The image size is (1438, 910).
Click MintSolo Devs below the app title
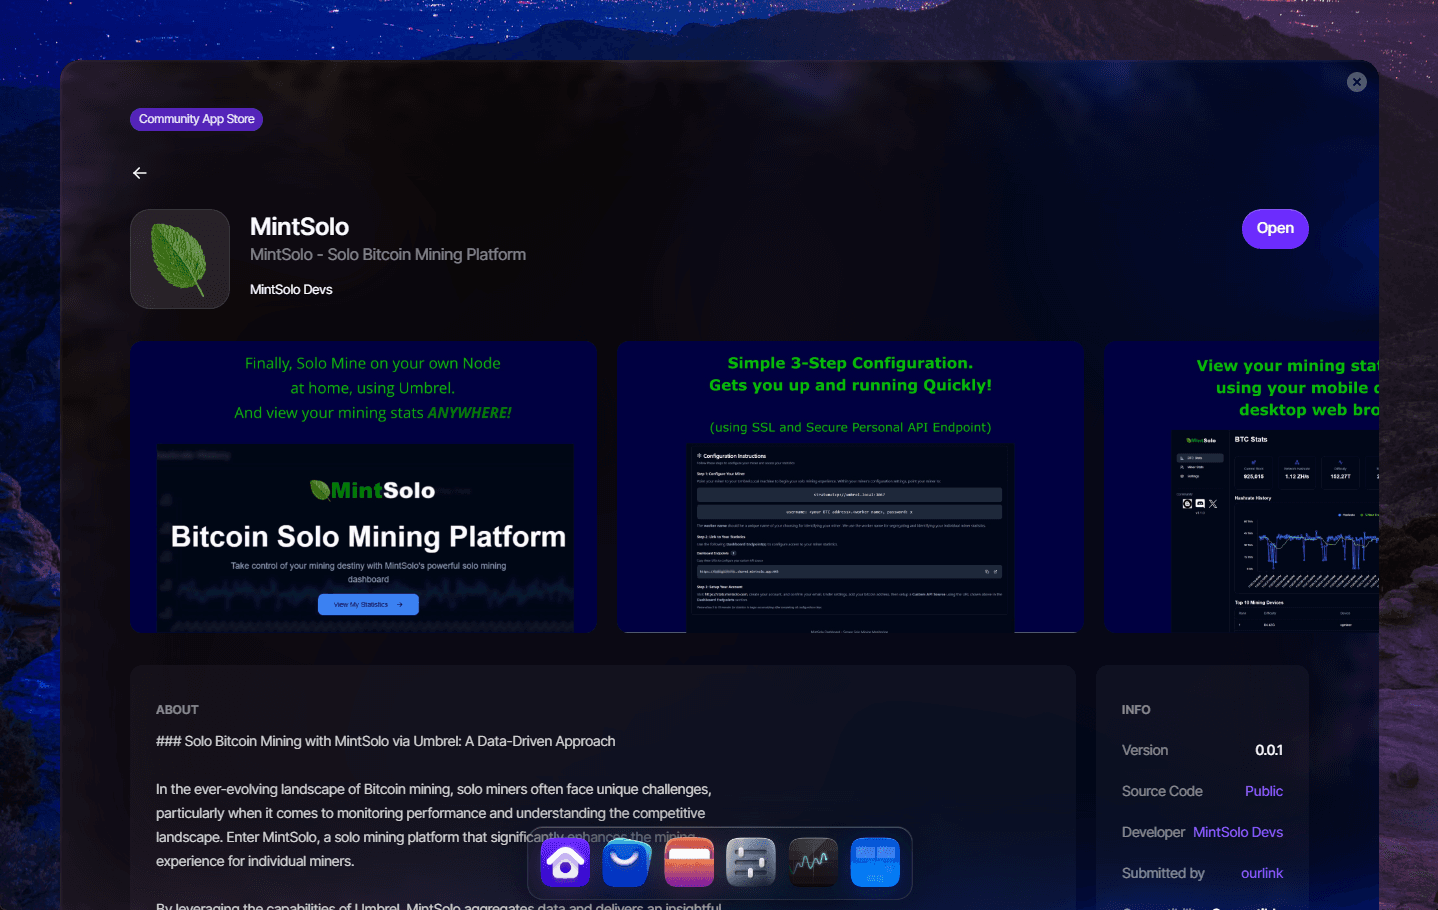click(291, 289)
